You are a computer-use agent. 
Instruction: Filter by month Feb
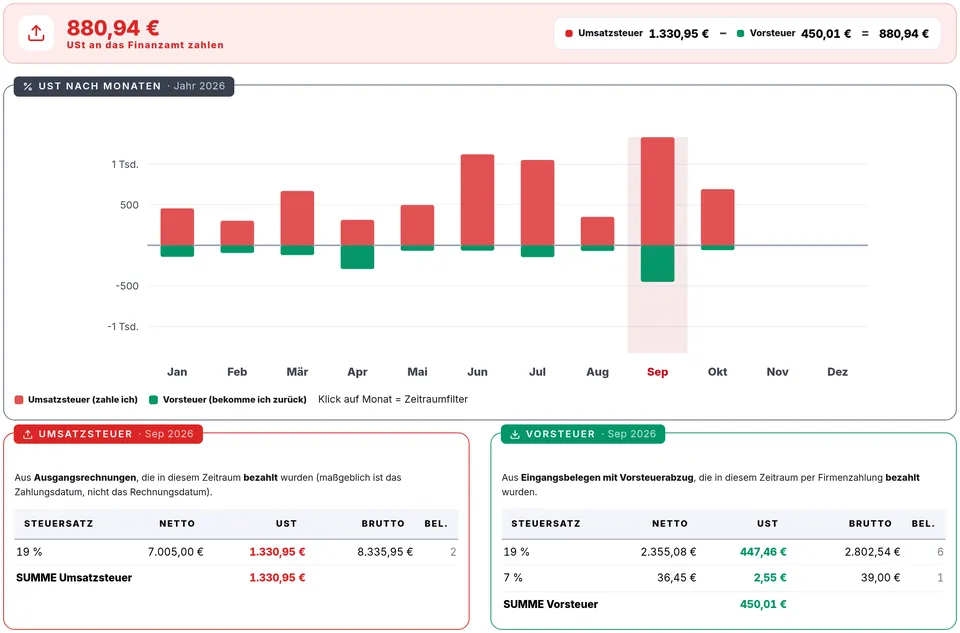(237, 372)
